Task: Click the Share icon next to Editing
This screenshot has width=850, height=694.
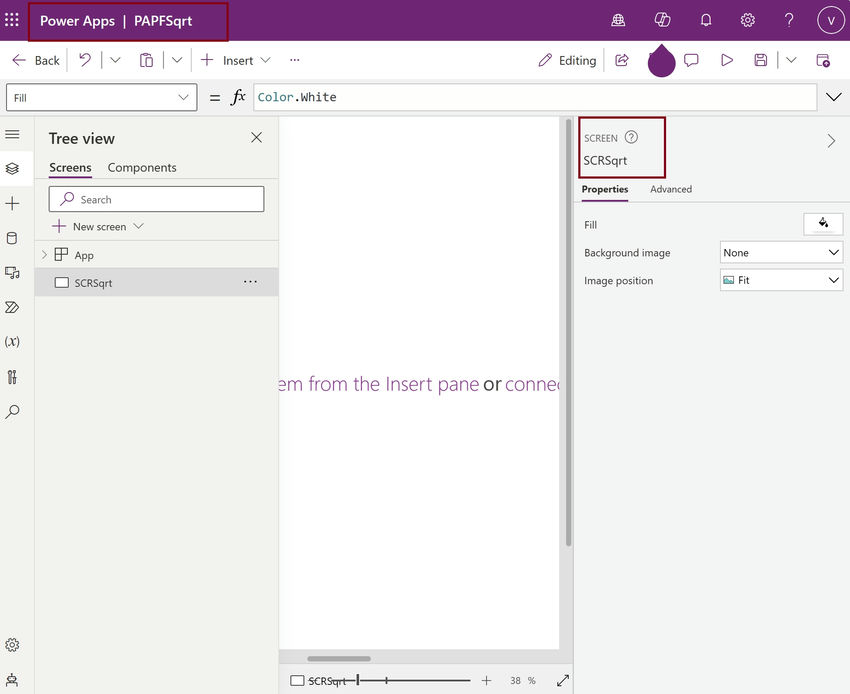Action: coord(622,60)
